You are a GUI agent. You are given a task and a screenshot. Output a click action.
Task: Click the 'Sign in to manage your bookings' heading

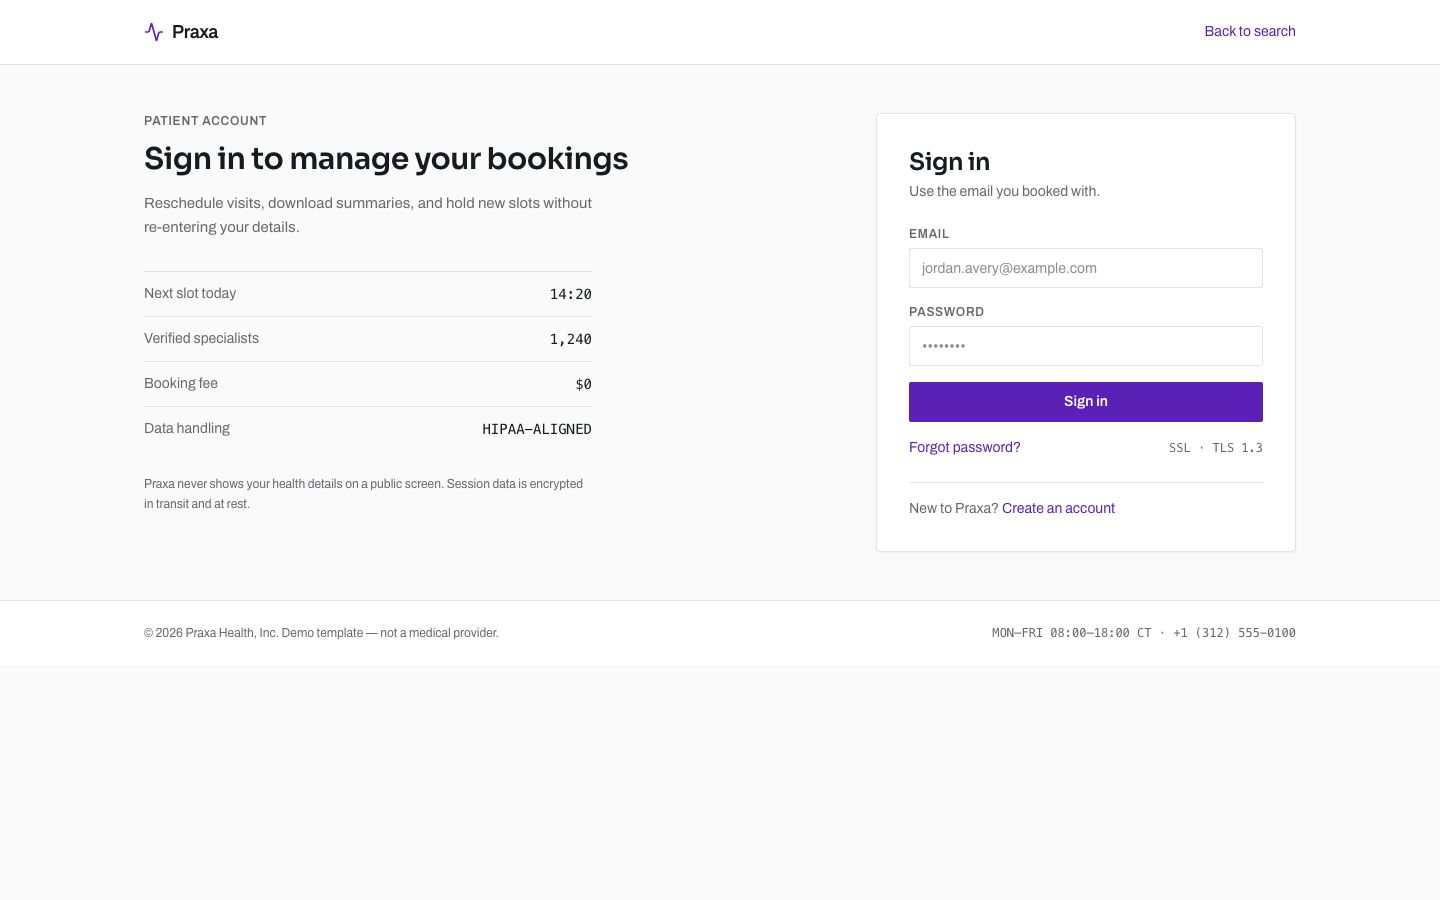point(386,158)
